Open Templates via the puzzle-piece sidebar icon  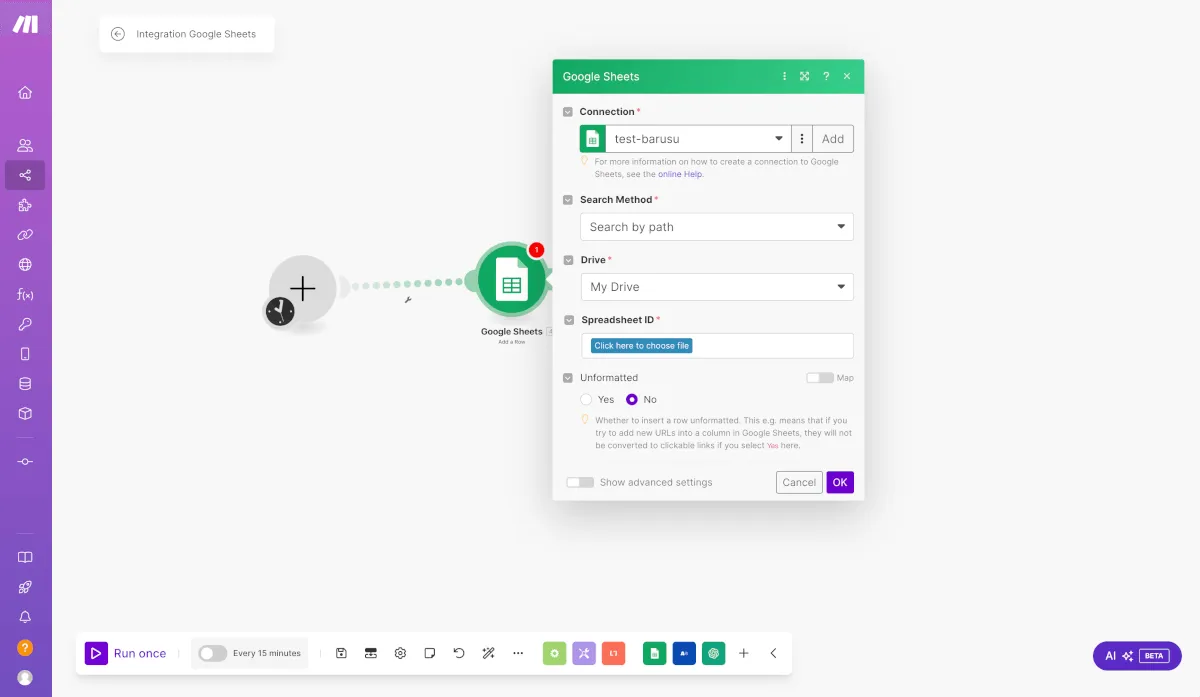point(25,205)
